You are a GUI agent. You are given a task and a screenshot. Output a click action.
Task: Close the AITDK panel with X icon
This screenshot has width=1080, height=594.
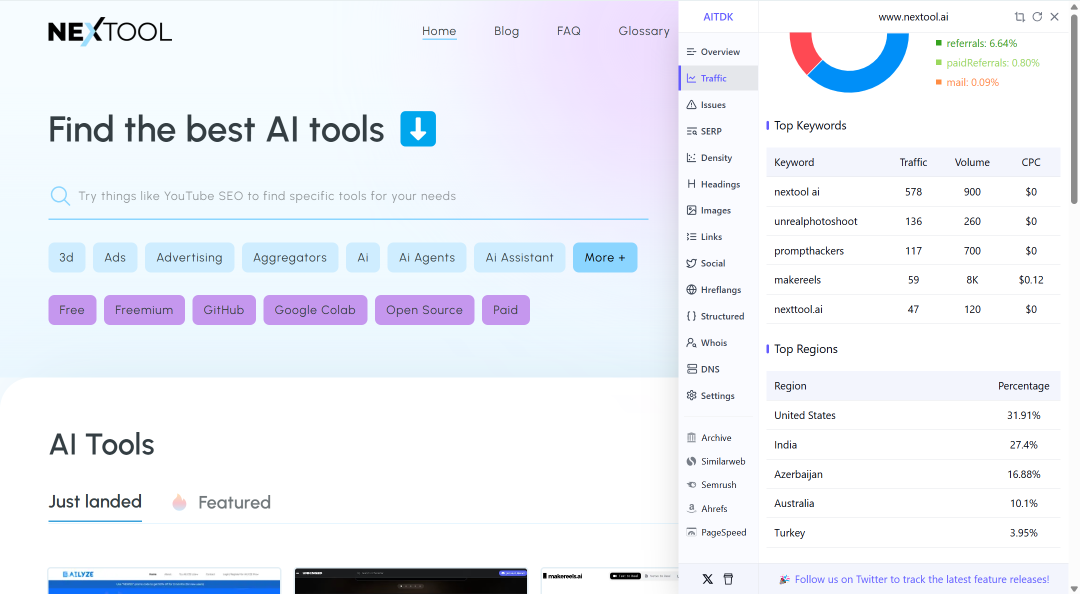point(1055,17)
